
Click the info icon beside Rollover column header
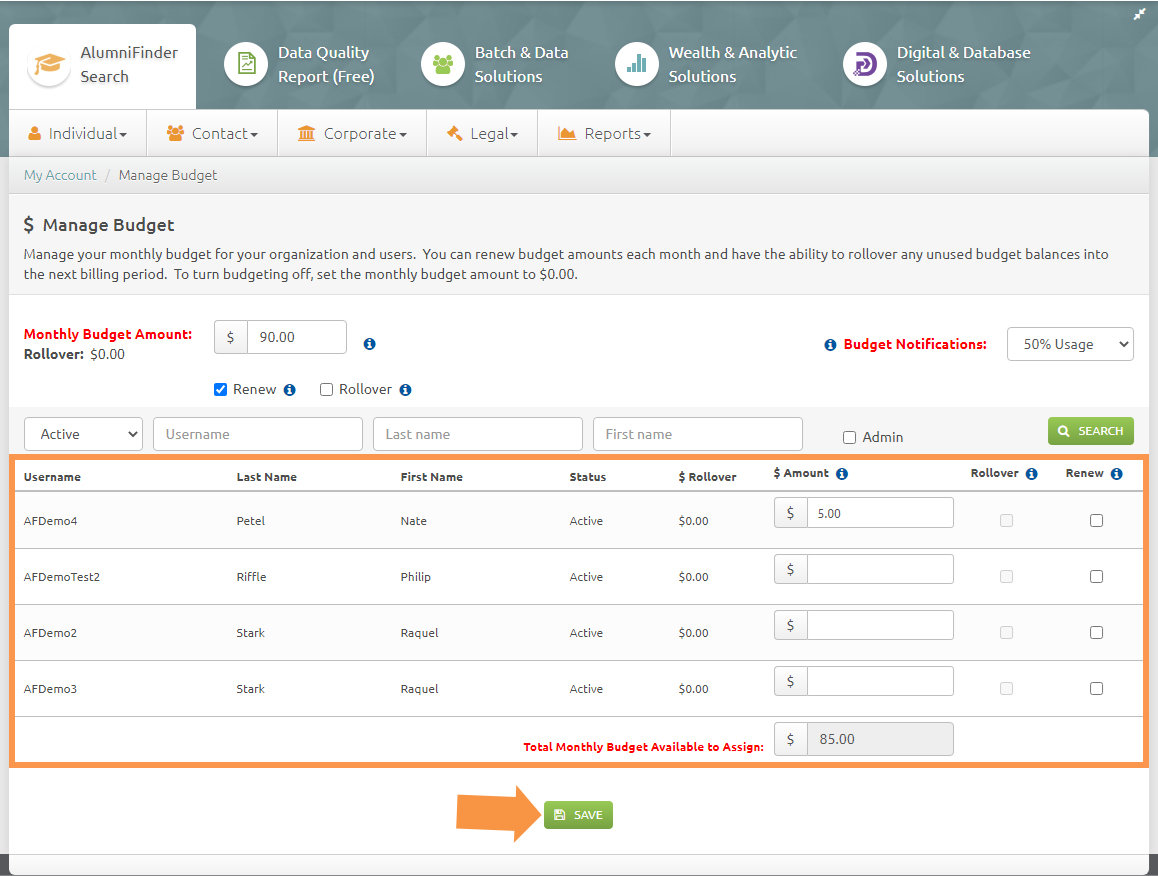click(1032, 474)
